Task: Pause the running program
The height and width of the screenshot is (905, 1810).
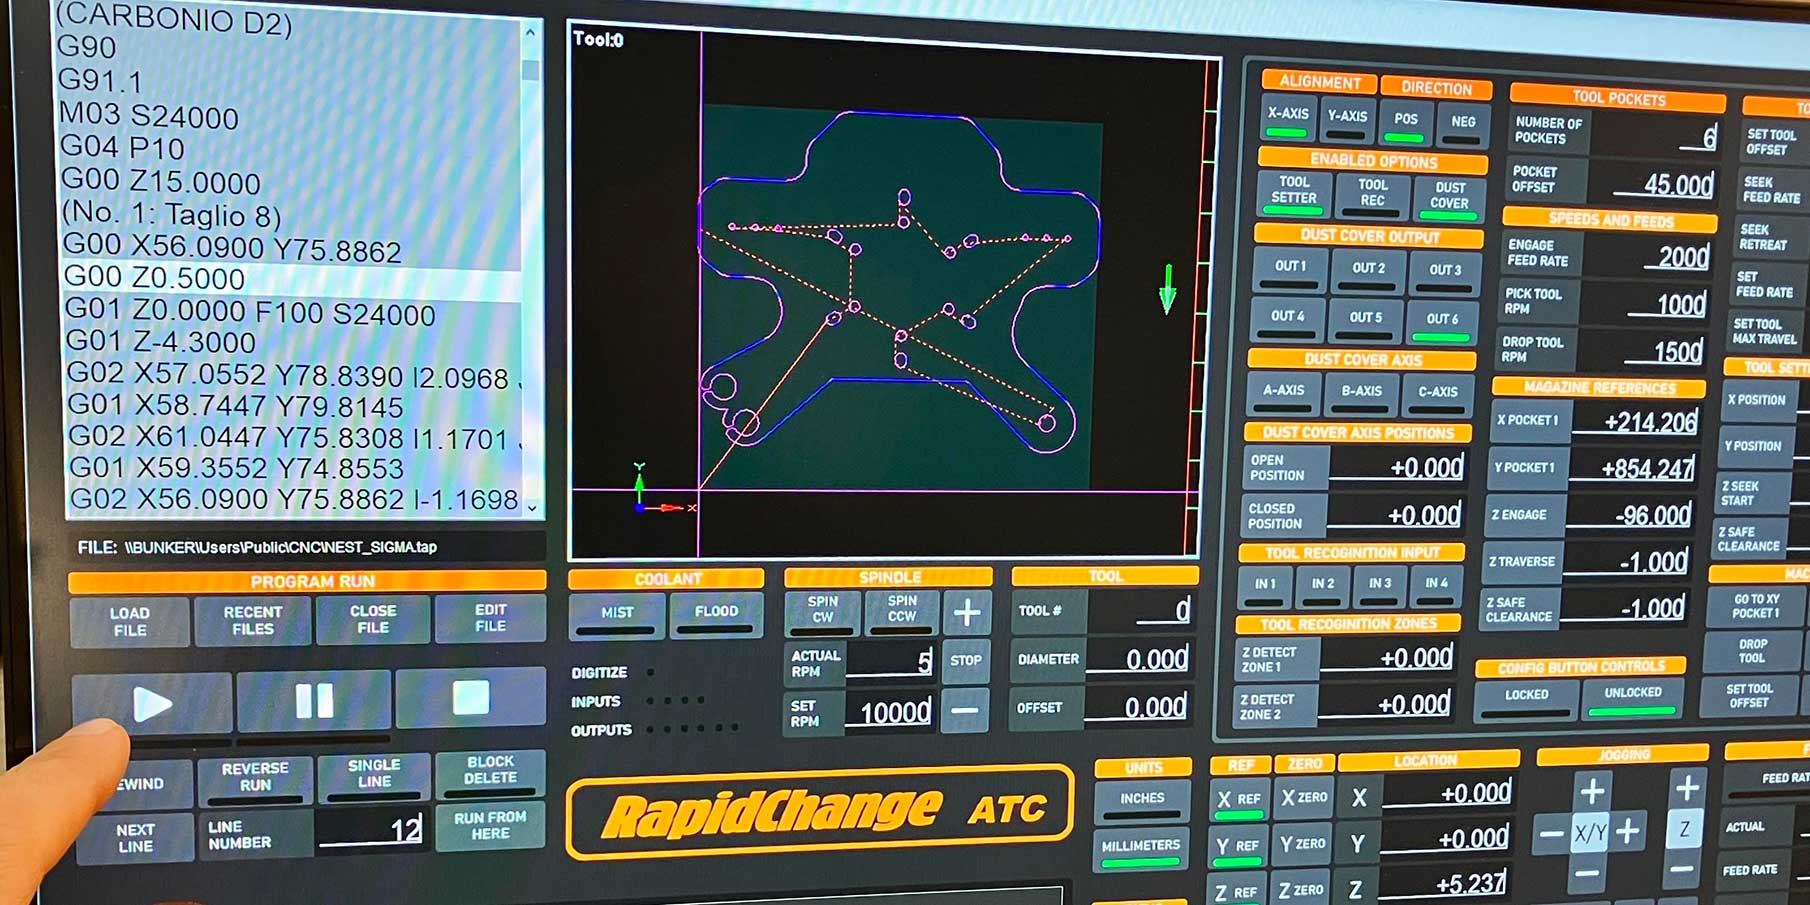Action: click(x=313, y=701)
